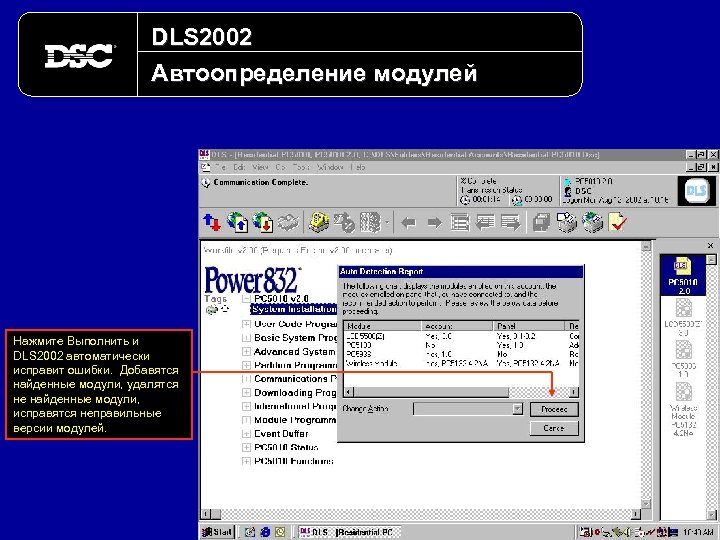Click the Tags icon beside the tree

212,310
